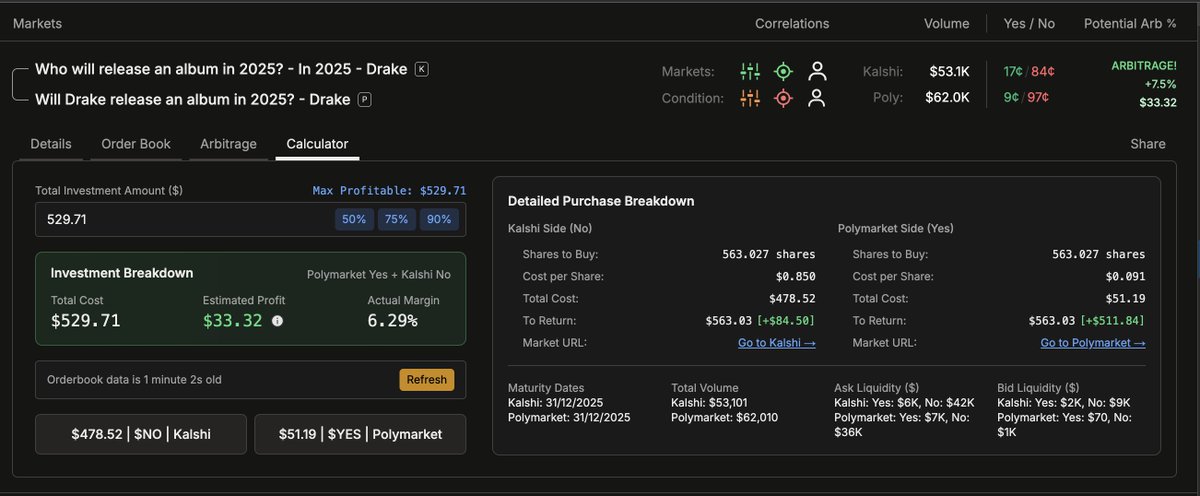Viewport: 1200px width, 496px height.
Task: Click the green sliders icon in Markets row
Action: [x=750, y=71]
